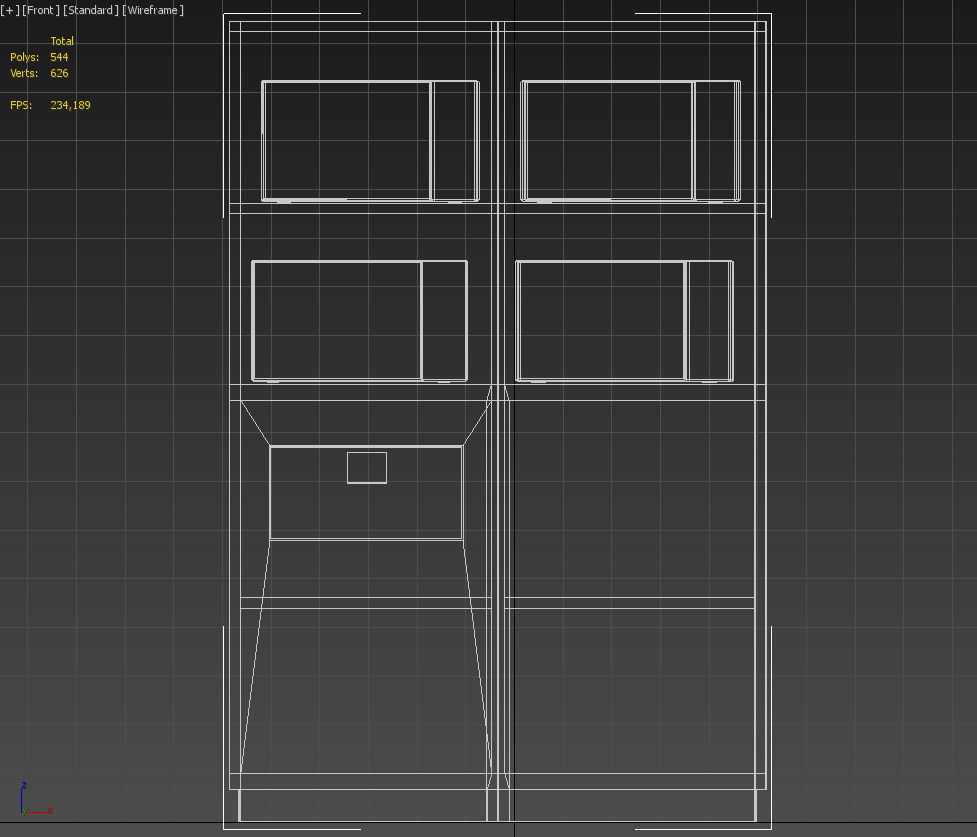Open the [Front] view menu
The height and width of the screenshot is (837, 977).
click(x=41, y=11)
